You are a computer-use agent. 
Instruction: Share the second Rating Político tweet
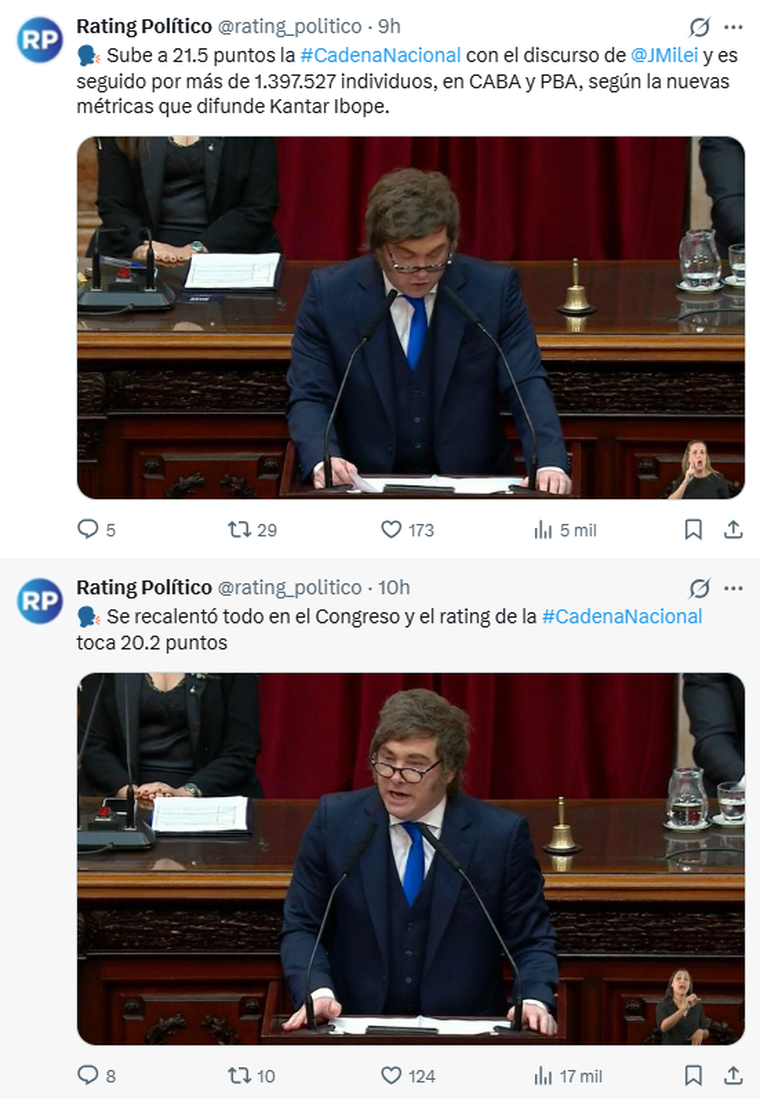pos(733,1076)
